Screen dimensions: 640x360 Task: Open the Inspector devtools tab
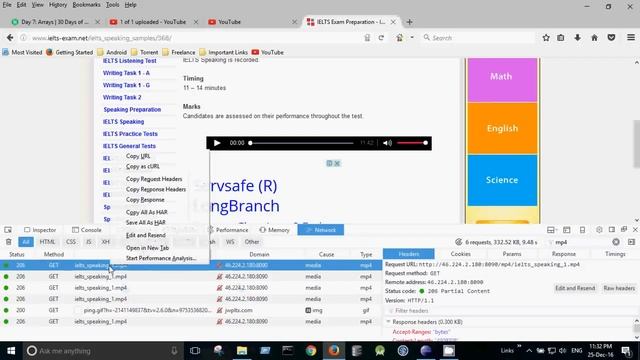(40, 230)
